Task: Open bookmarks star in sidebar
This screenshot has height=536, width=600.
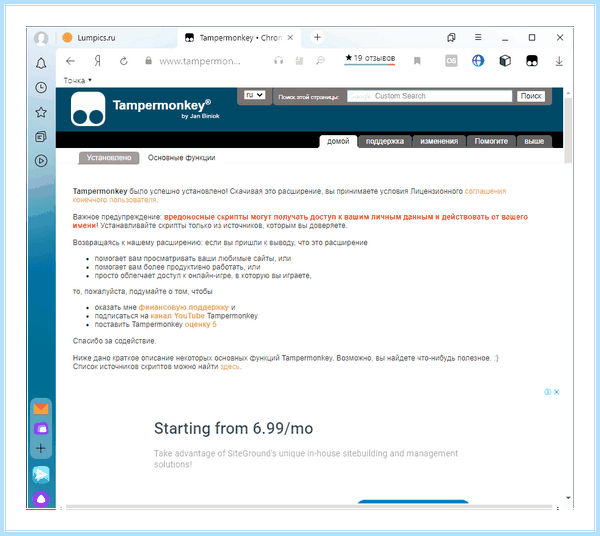Action: 41,112
